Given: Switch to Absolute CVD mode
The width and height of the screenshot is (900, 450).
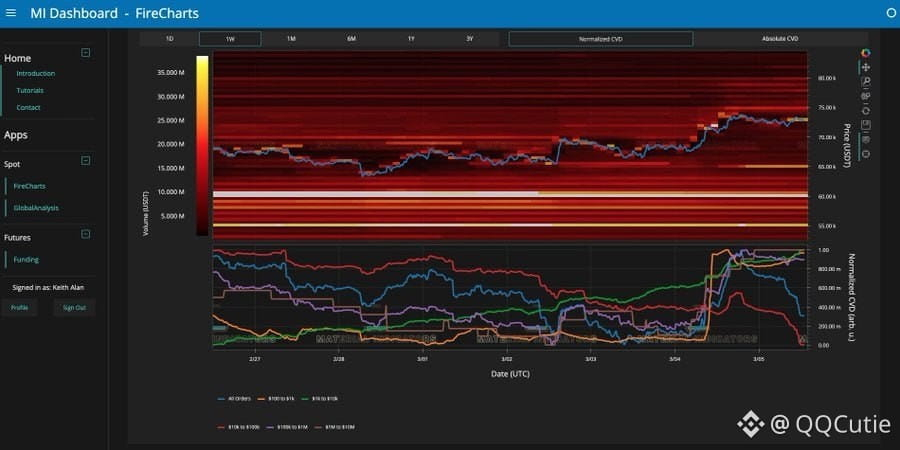Looking at the screenshot, I should (780, 38).
